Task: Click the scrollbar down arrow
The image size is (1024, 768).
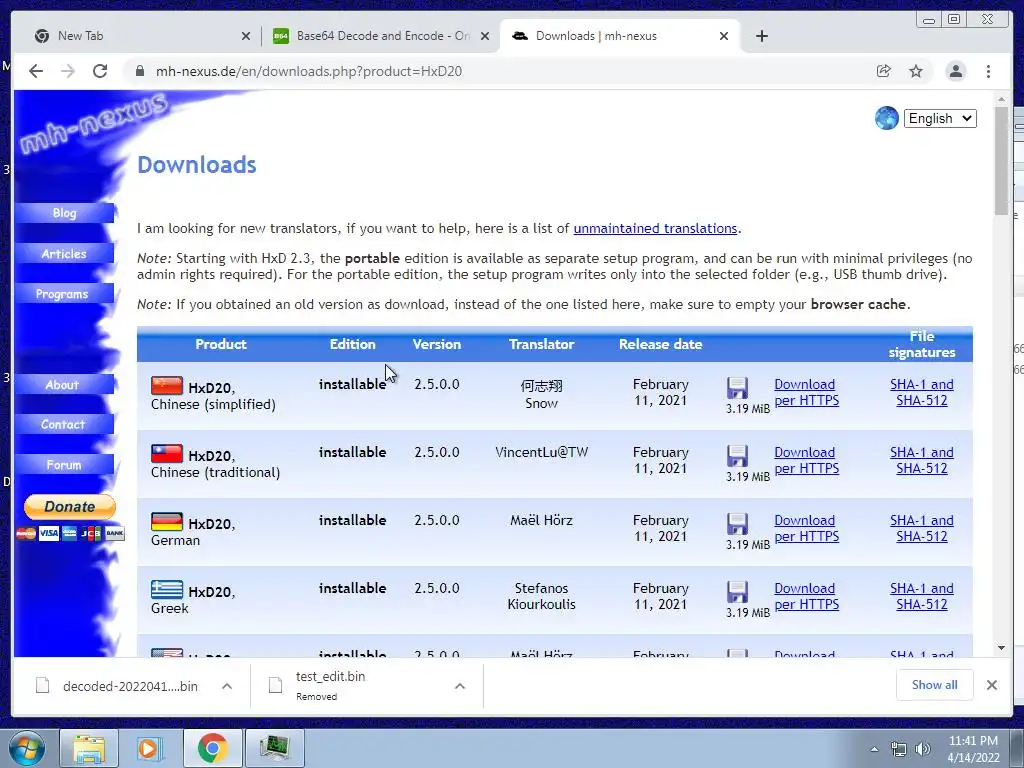Action: click(x=1001, y=648)
